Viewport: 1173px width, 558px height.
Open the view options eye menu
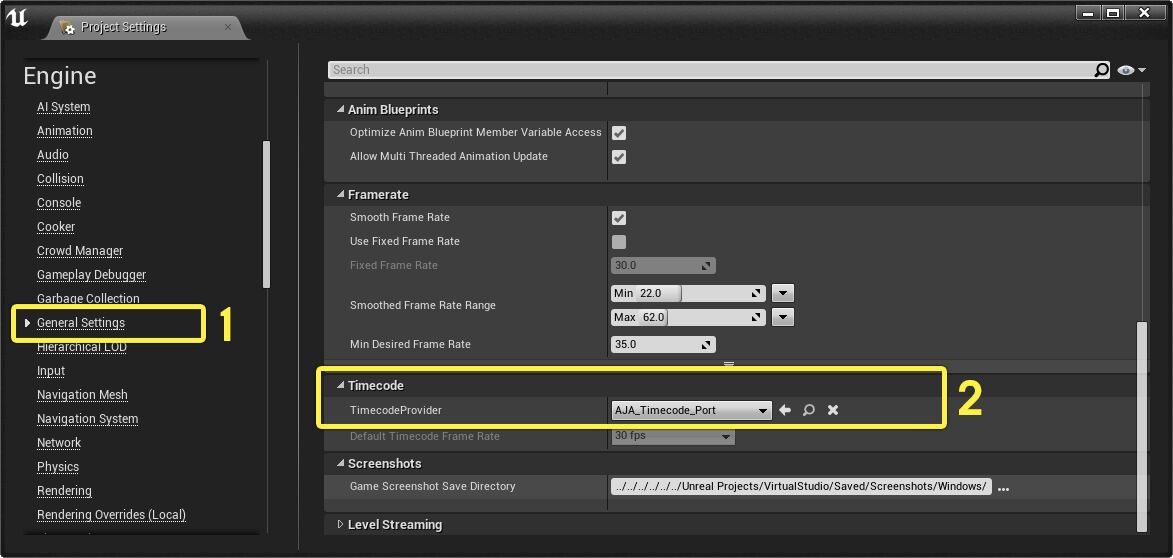point(1131,70)
